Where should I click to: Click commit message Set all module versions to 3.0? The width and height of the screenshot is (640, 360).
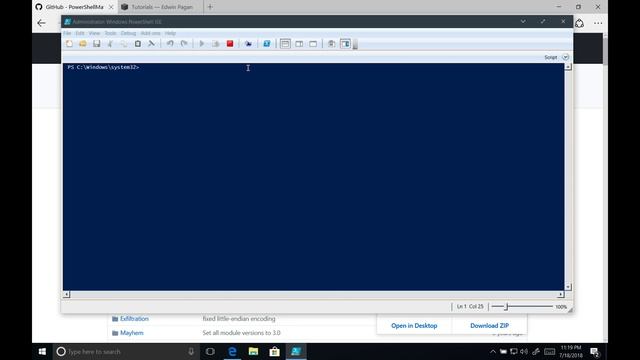click(241, 333)
